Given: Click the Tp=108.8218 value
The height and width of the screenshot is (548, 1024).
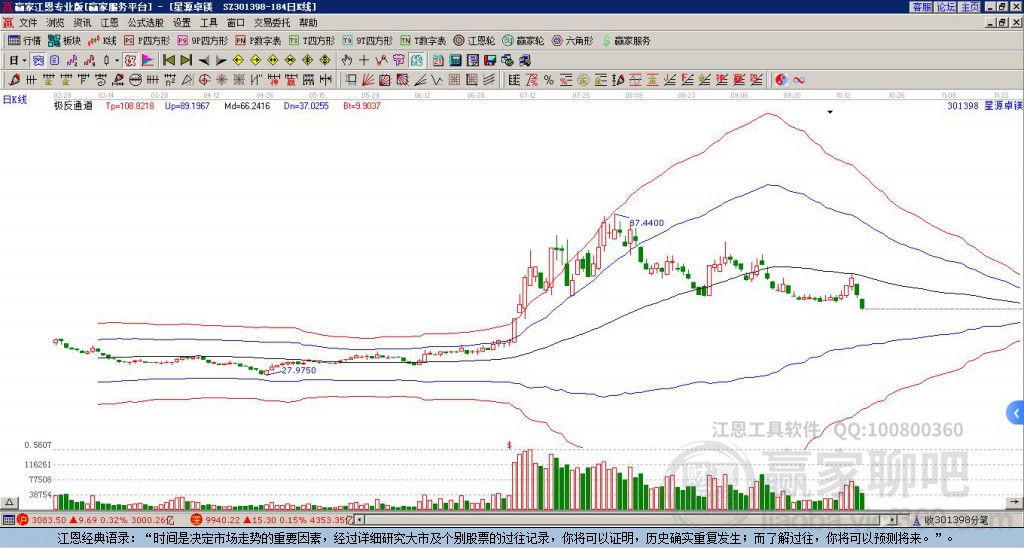Looking at the screenshot, I should click(130, 106).
